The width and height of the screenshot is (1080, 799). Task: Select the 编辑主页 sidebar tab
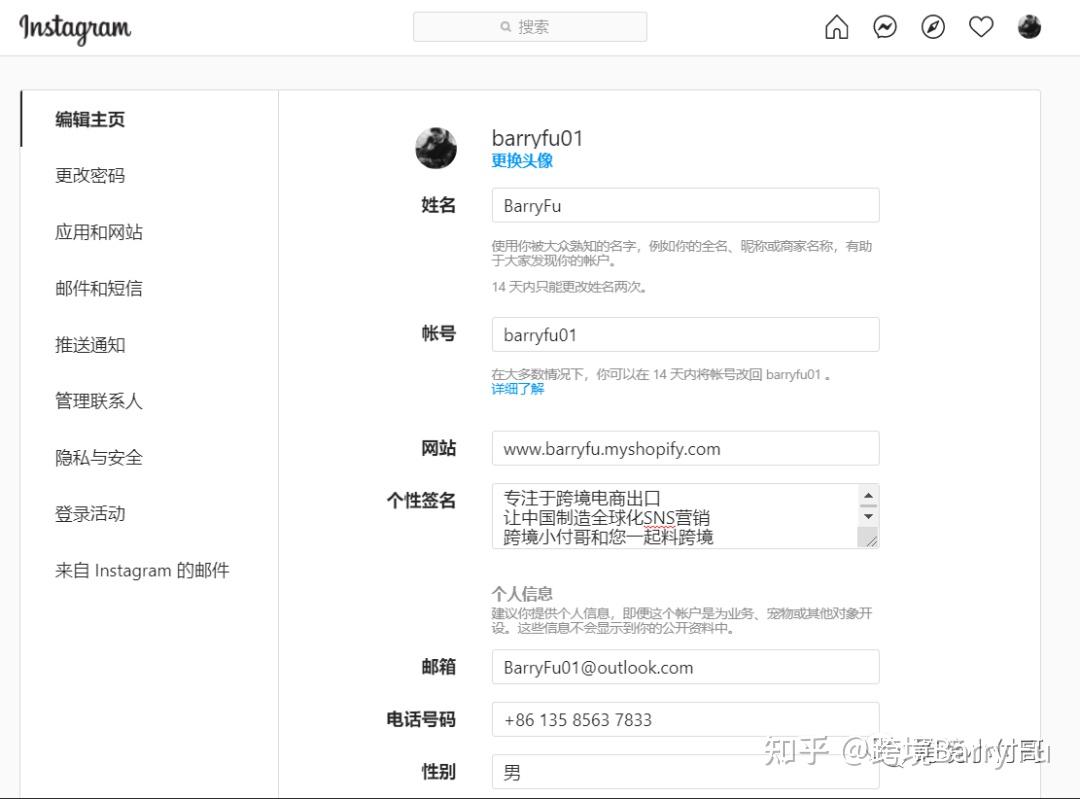(x=90, y=119)
